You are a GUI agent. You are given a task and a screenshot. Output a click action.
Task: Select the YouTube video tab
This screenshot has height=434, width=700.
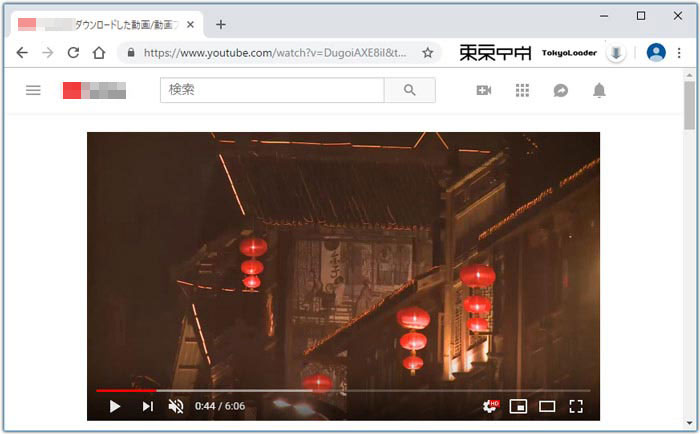(x=106, y=25)
